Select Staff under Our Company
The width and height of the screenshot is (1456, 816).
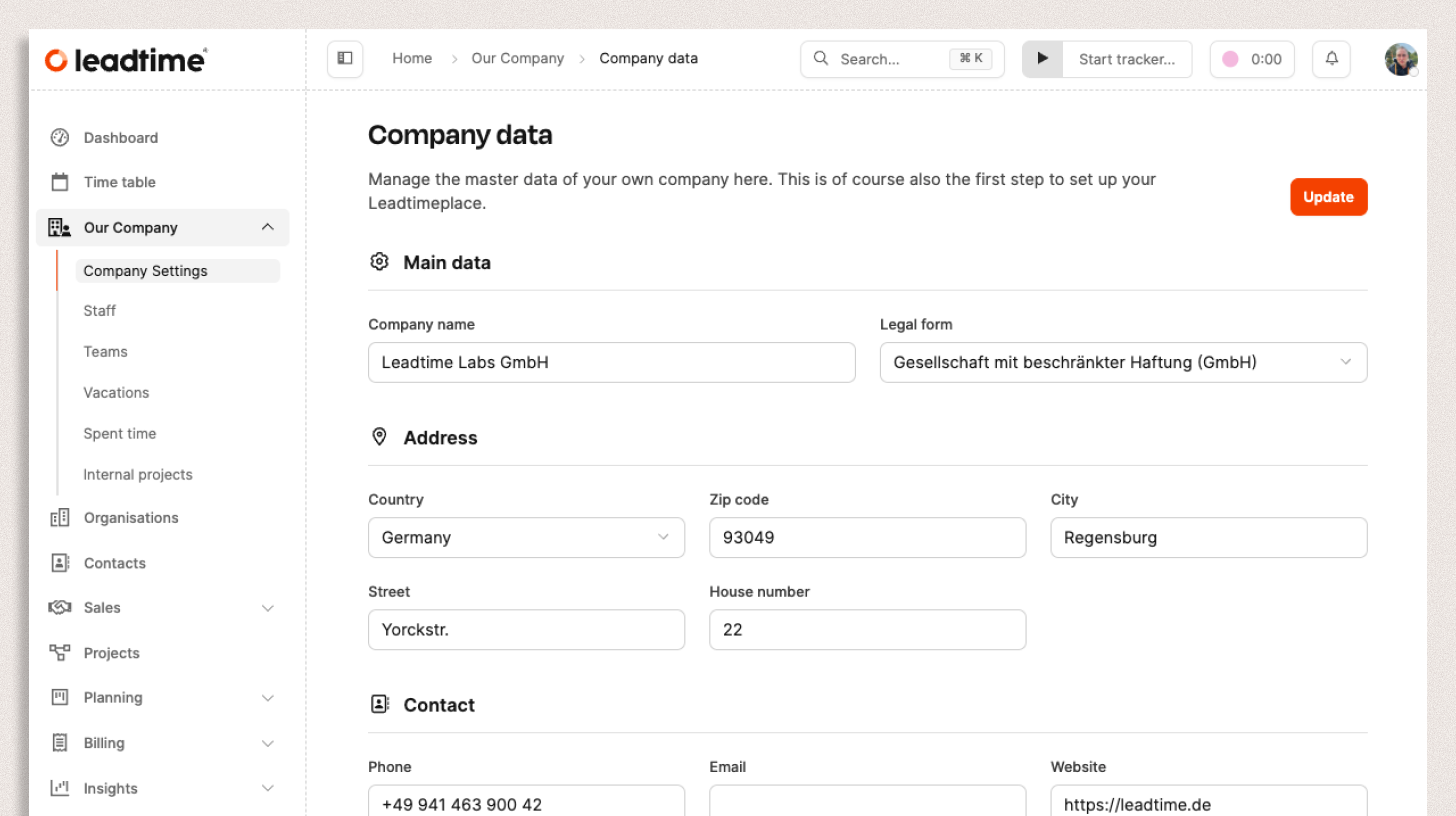pos(100,311)
